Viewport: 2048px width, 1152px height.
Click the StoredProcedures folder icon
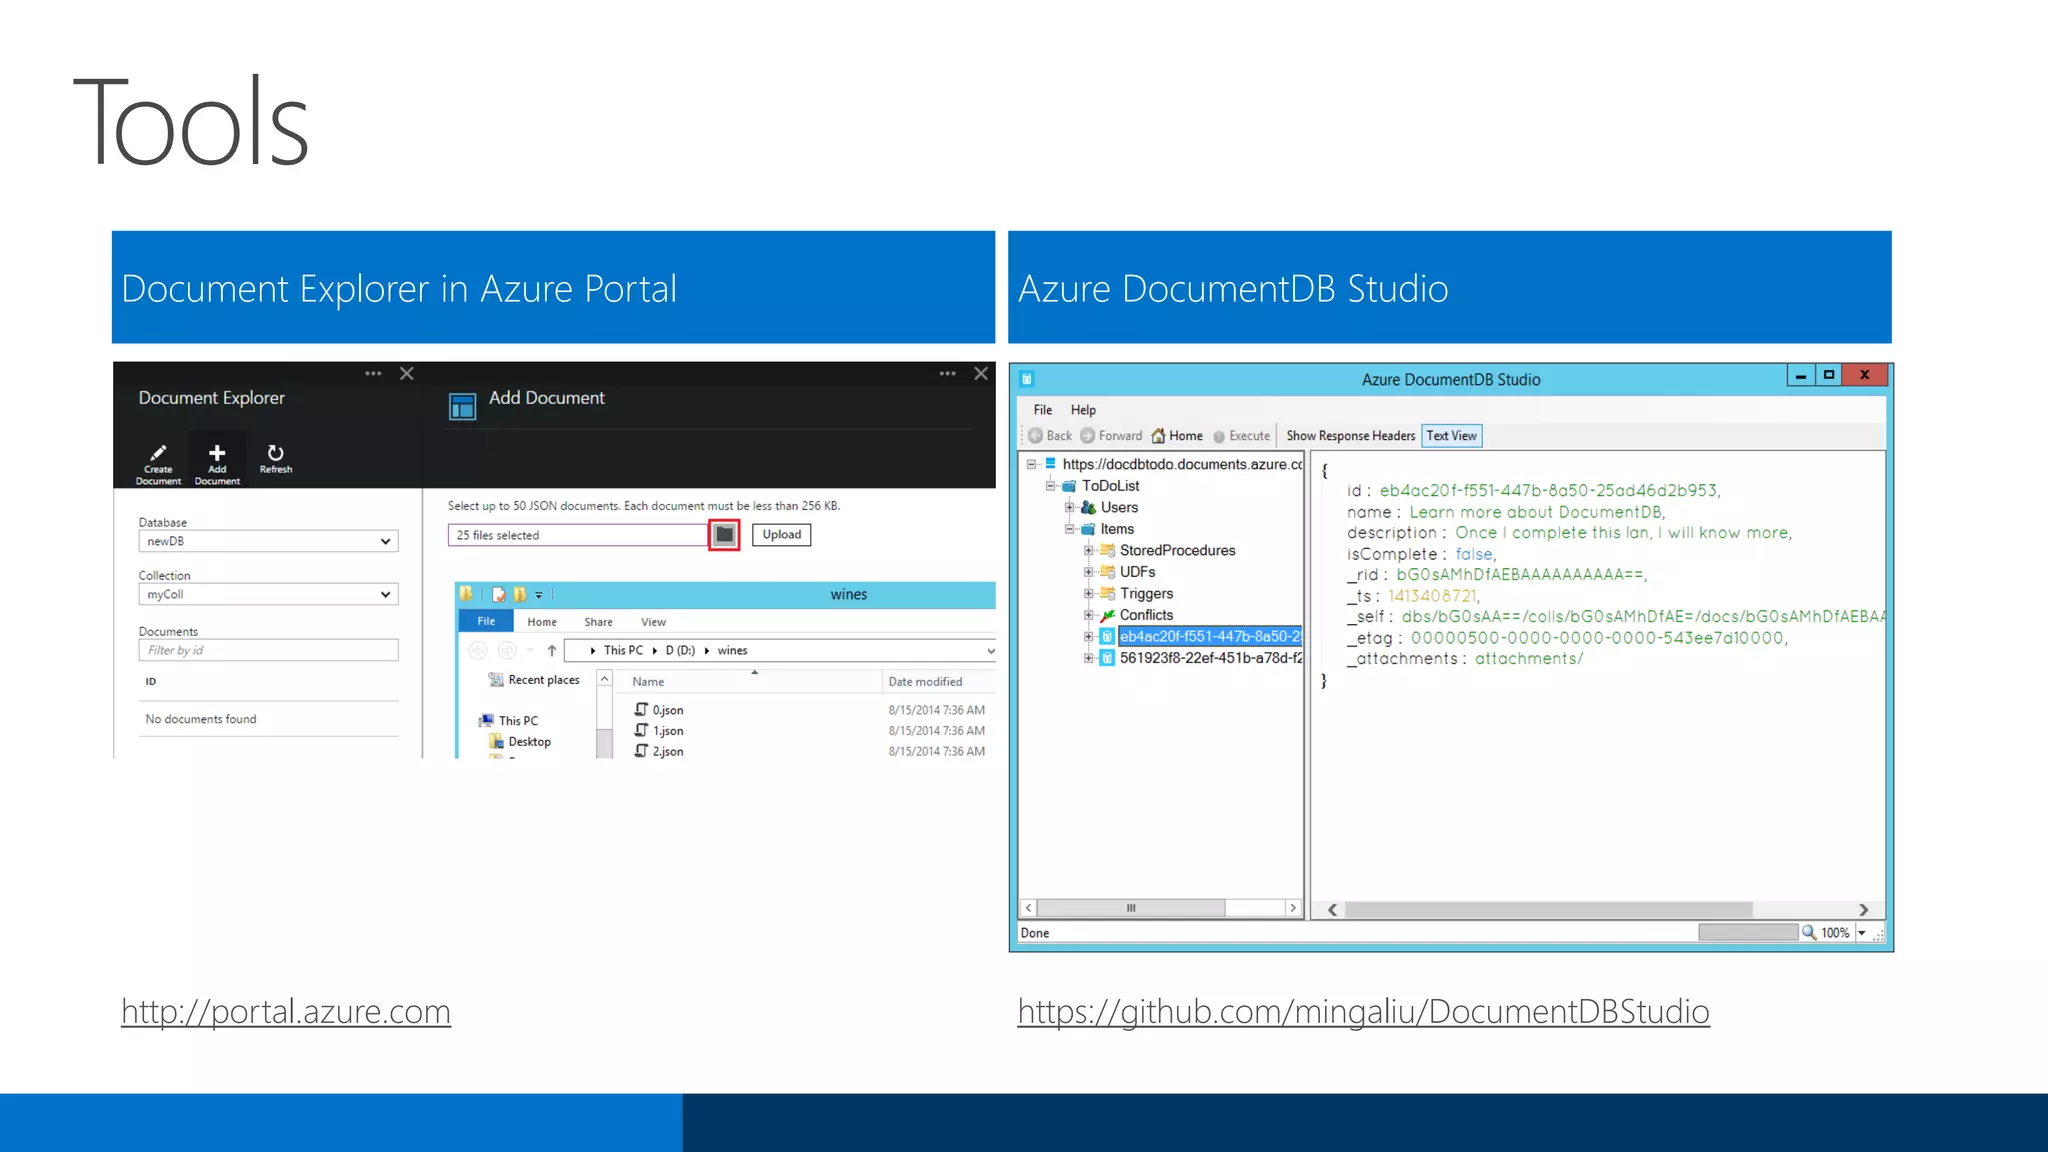(x=1108, y=551)
